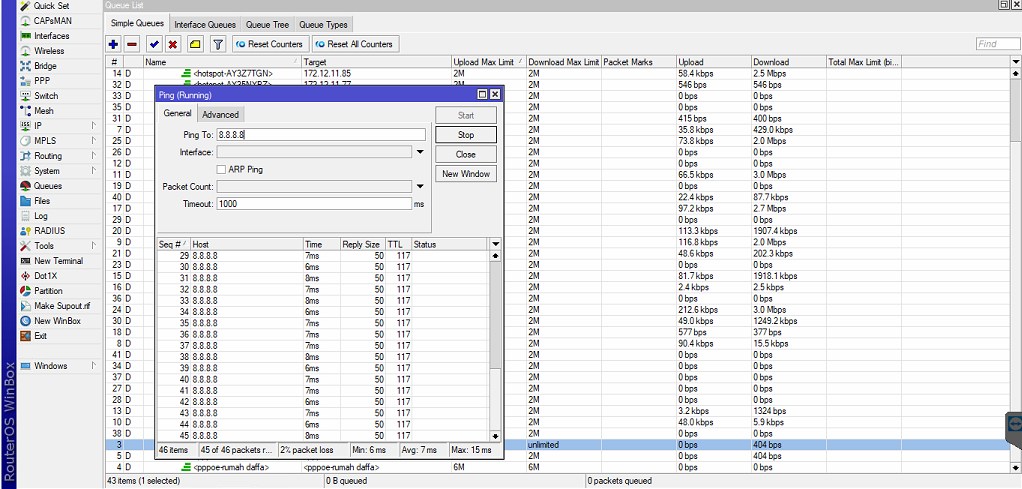Open the ping results column dropdown

click(495, 244)
